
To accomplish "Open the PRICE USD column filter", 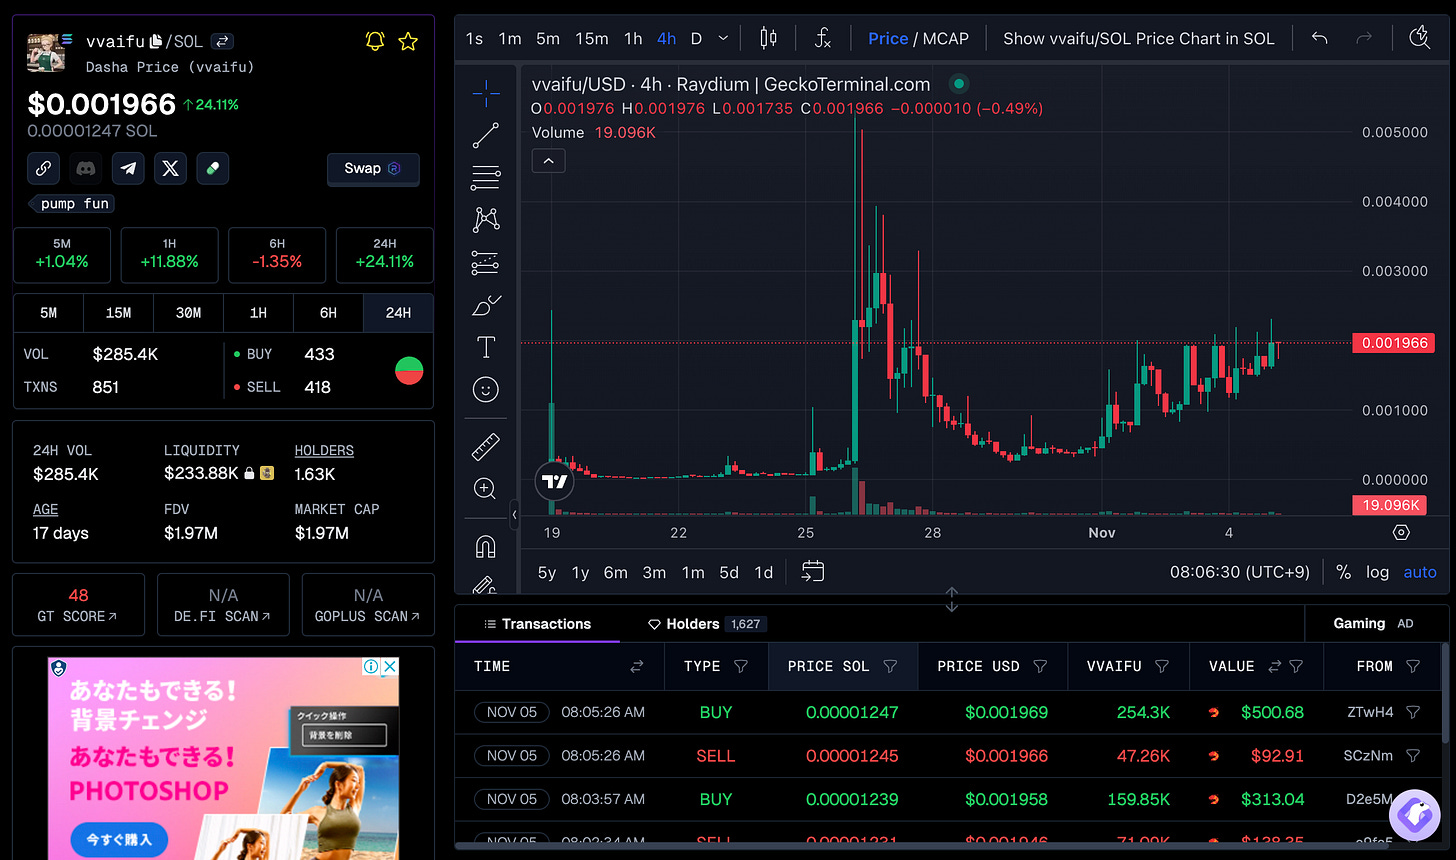I will [1040, 666].
